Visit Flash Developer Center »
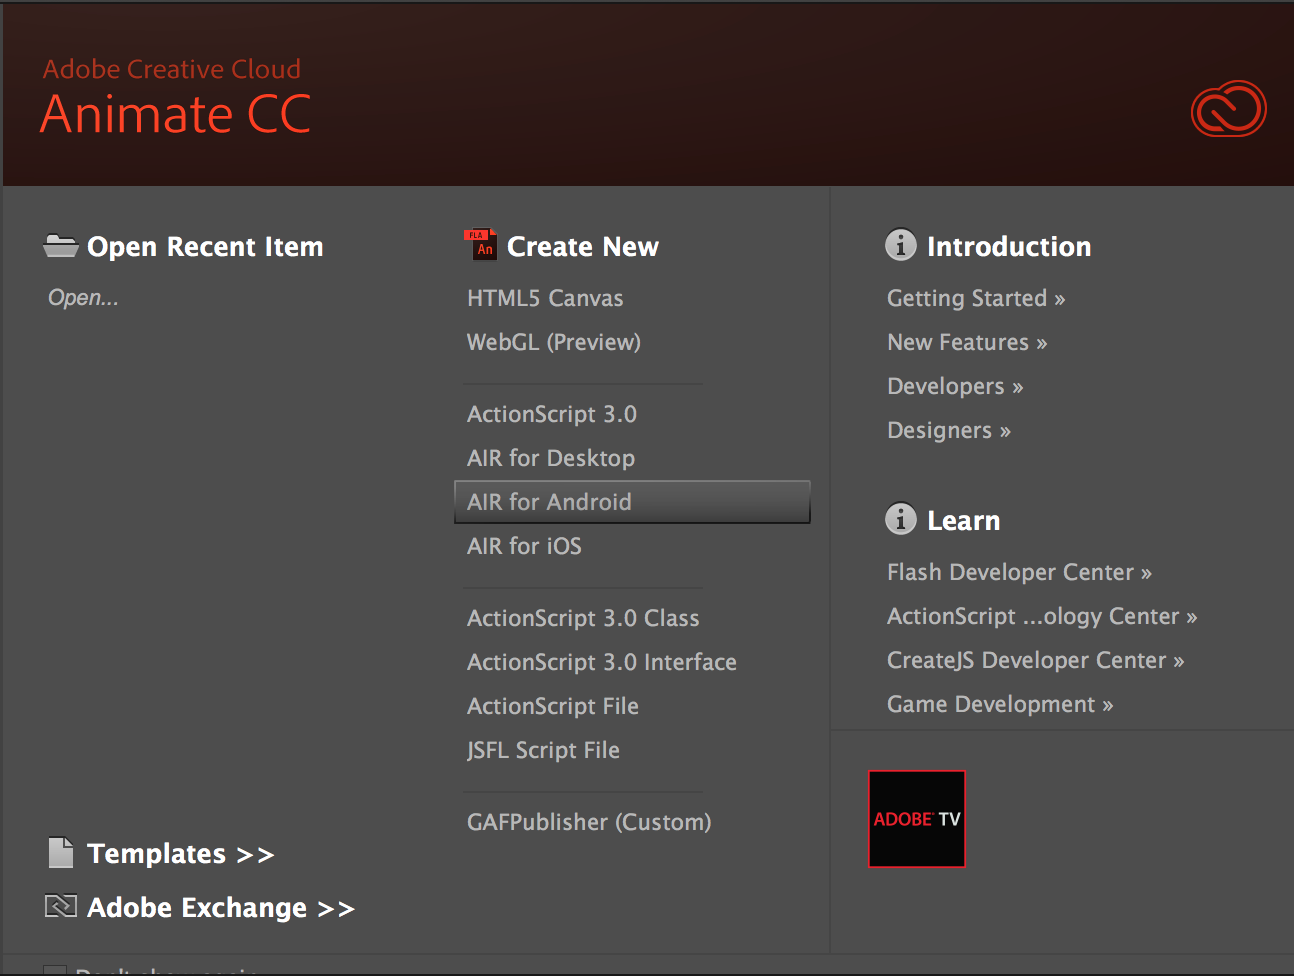1294x976 pixels. point(1019,572)
